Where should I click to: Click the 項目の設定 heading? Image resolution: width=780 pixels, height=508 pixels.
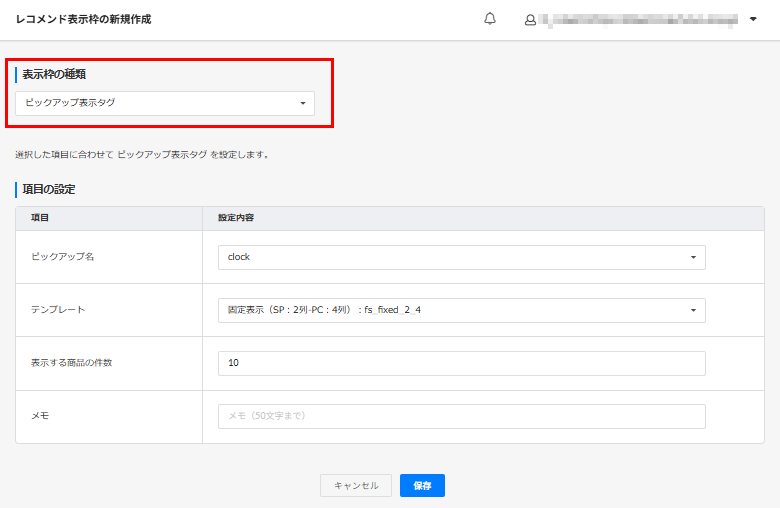(x=49, y=190)
